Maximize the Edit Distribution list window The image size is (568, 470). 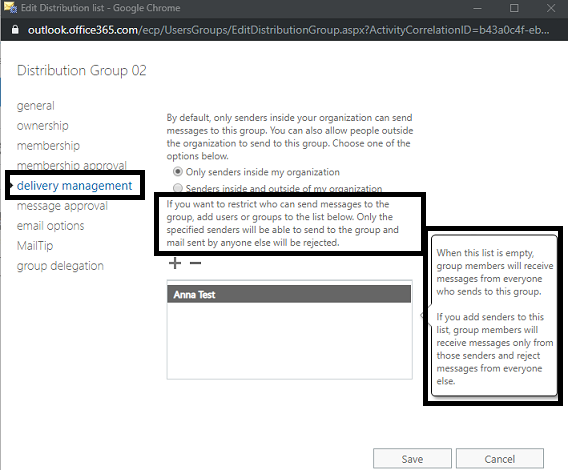click(x=514, y=8)
